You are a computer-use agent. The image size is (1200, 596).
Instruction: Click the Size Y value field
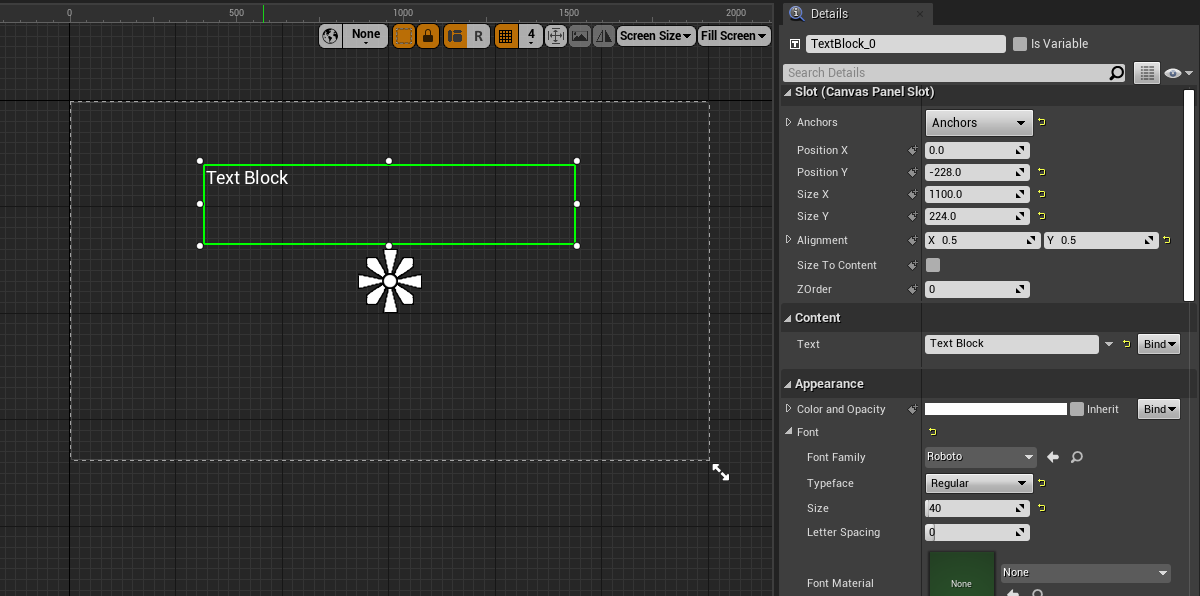pyautogui.click(x=977, y=216)
